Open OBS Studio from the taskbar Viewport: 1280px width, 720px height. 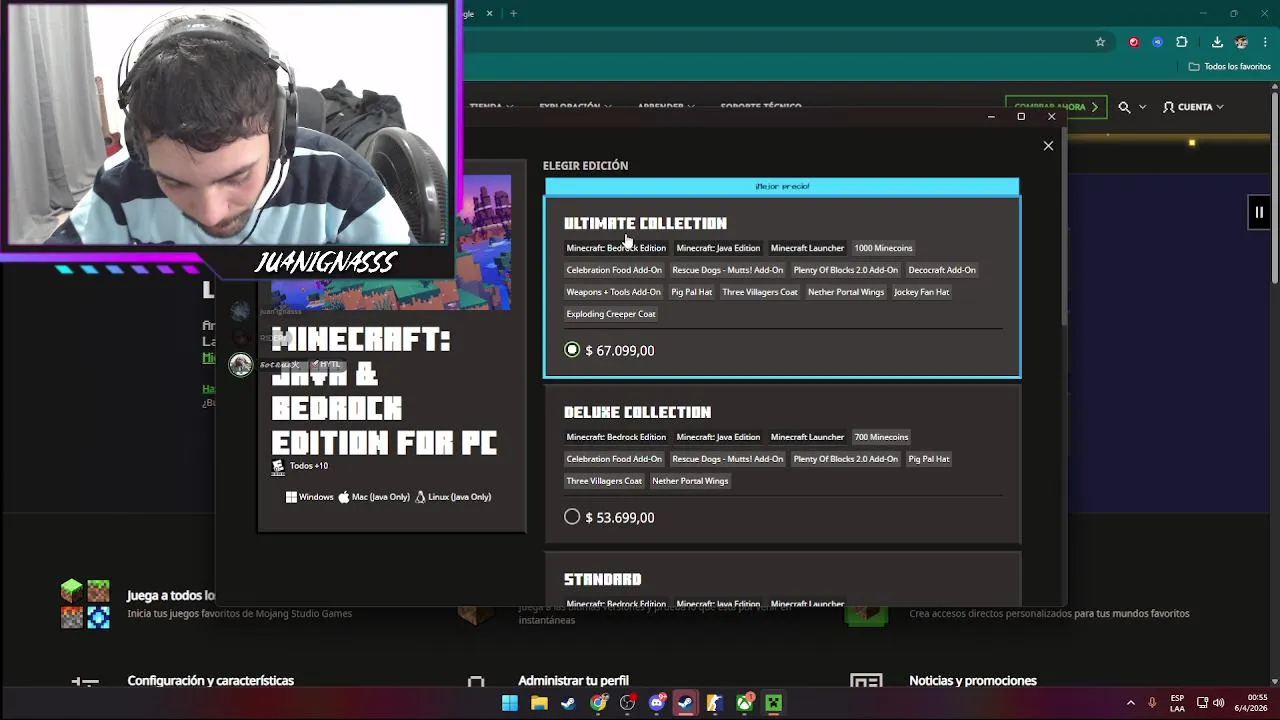point(627,703)
